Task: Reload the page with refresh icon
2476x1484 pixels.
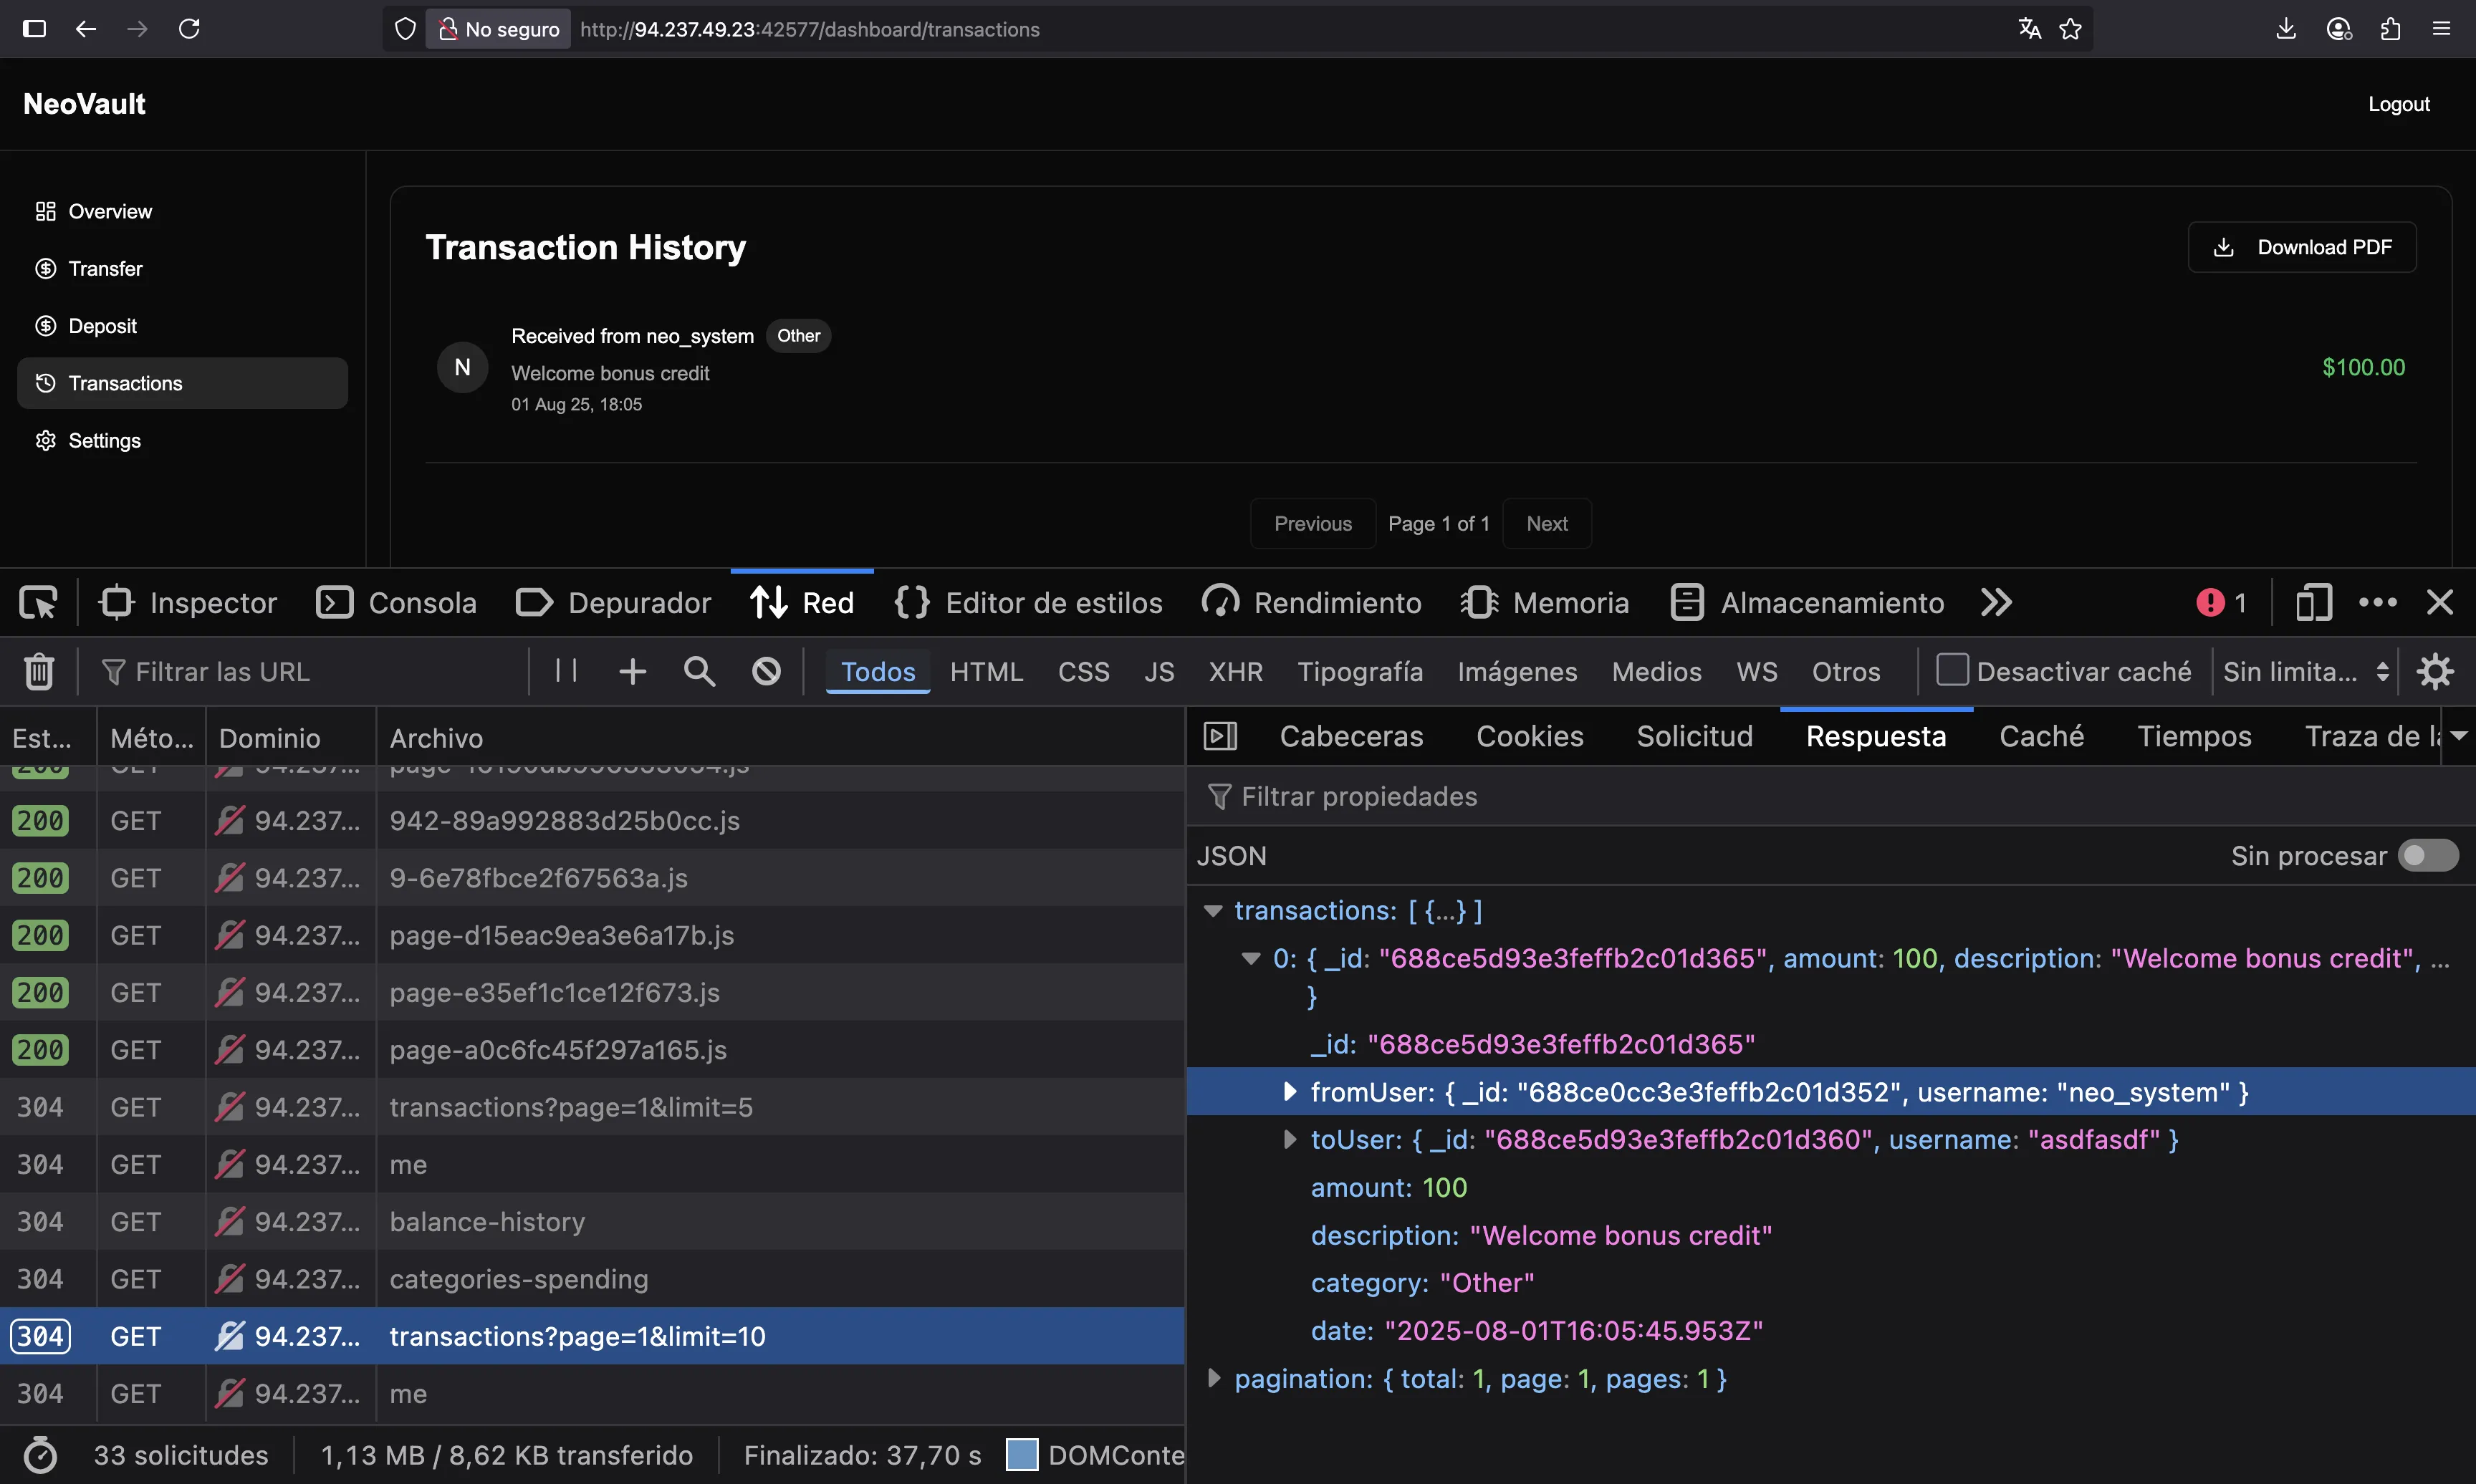Action: [189, 29]
